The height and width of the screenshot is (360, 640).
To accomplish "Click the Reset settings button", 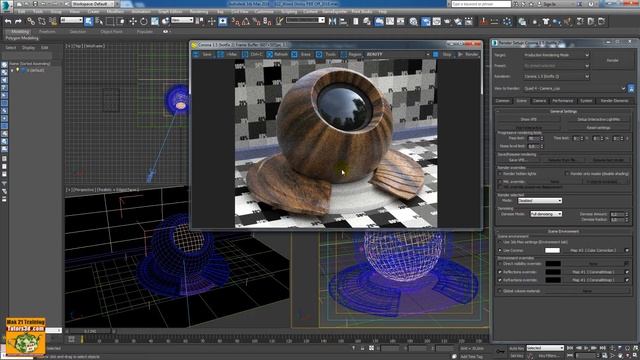I will tap(598, 128).
